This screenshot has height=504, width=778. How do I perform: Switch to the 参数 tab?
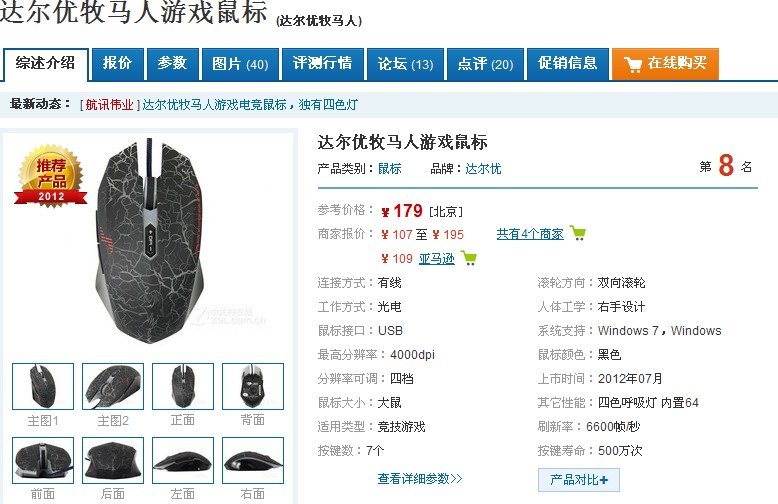coord(173,64)
